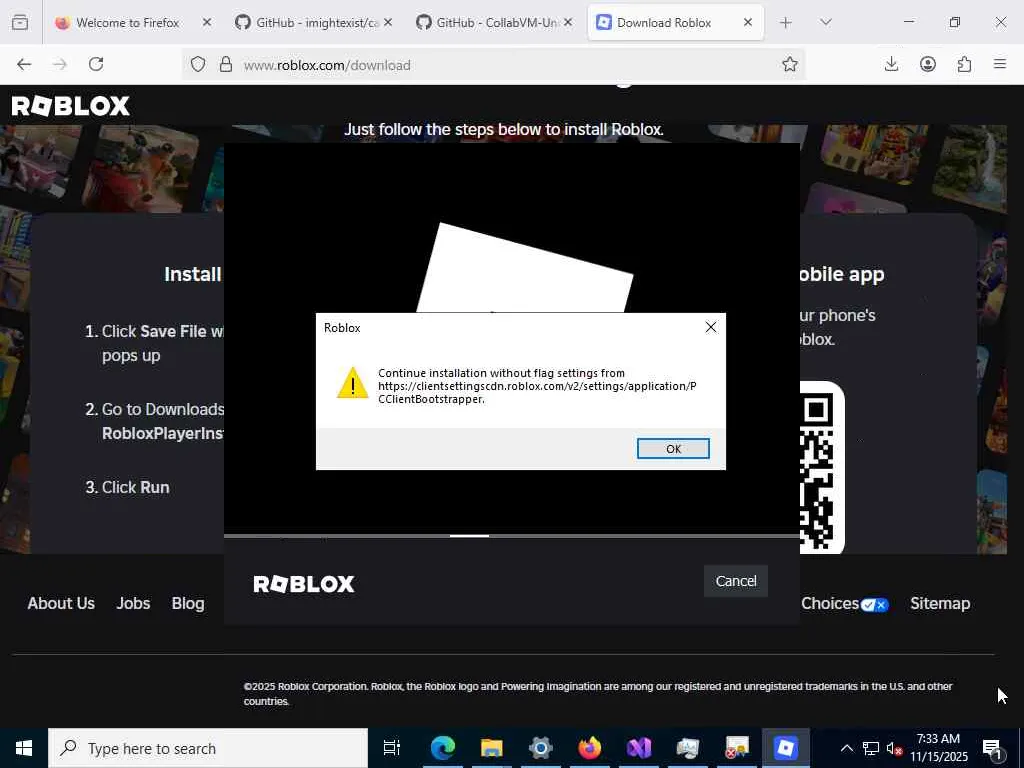Cancel the Roblox installation
The height and width of the screenshot is (768, 1024).
pos(735,581)
